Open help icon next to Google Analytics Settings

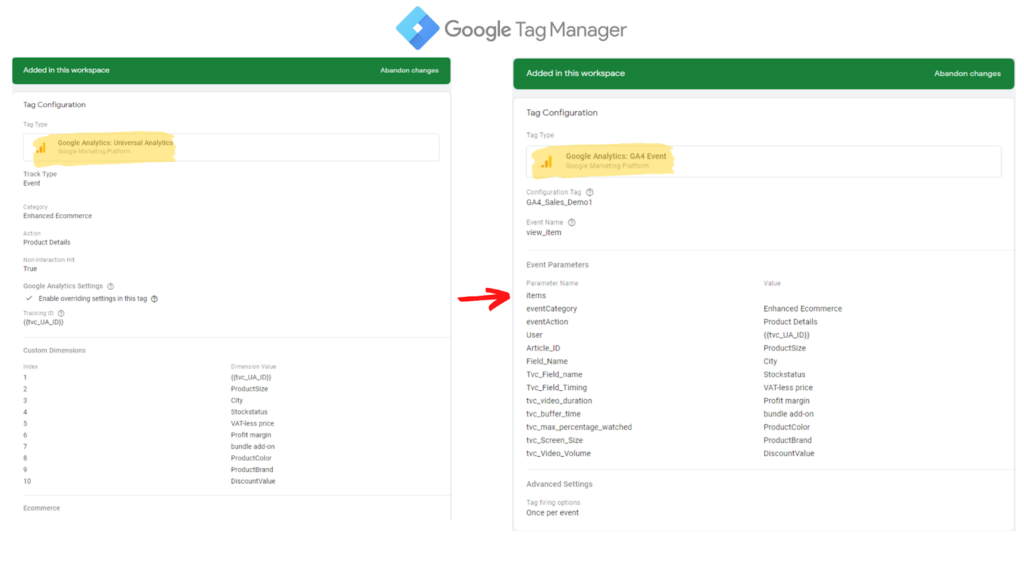pos(110,286)
